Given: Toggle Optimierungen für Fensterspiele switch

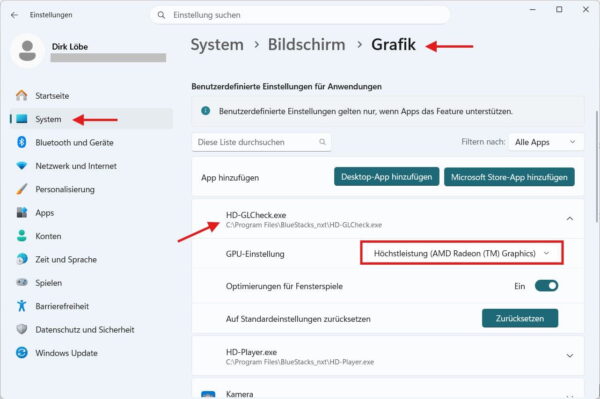Looking at the screenshot, I should [x=546, y=286].
